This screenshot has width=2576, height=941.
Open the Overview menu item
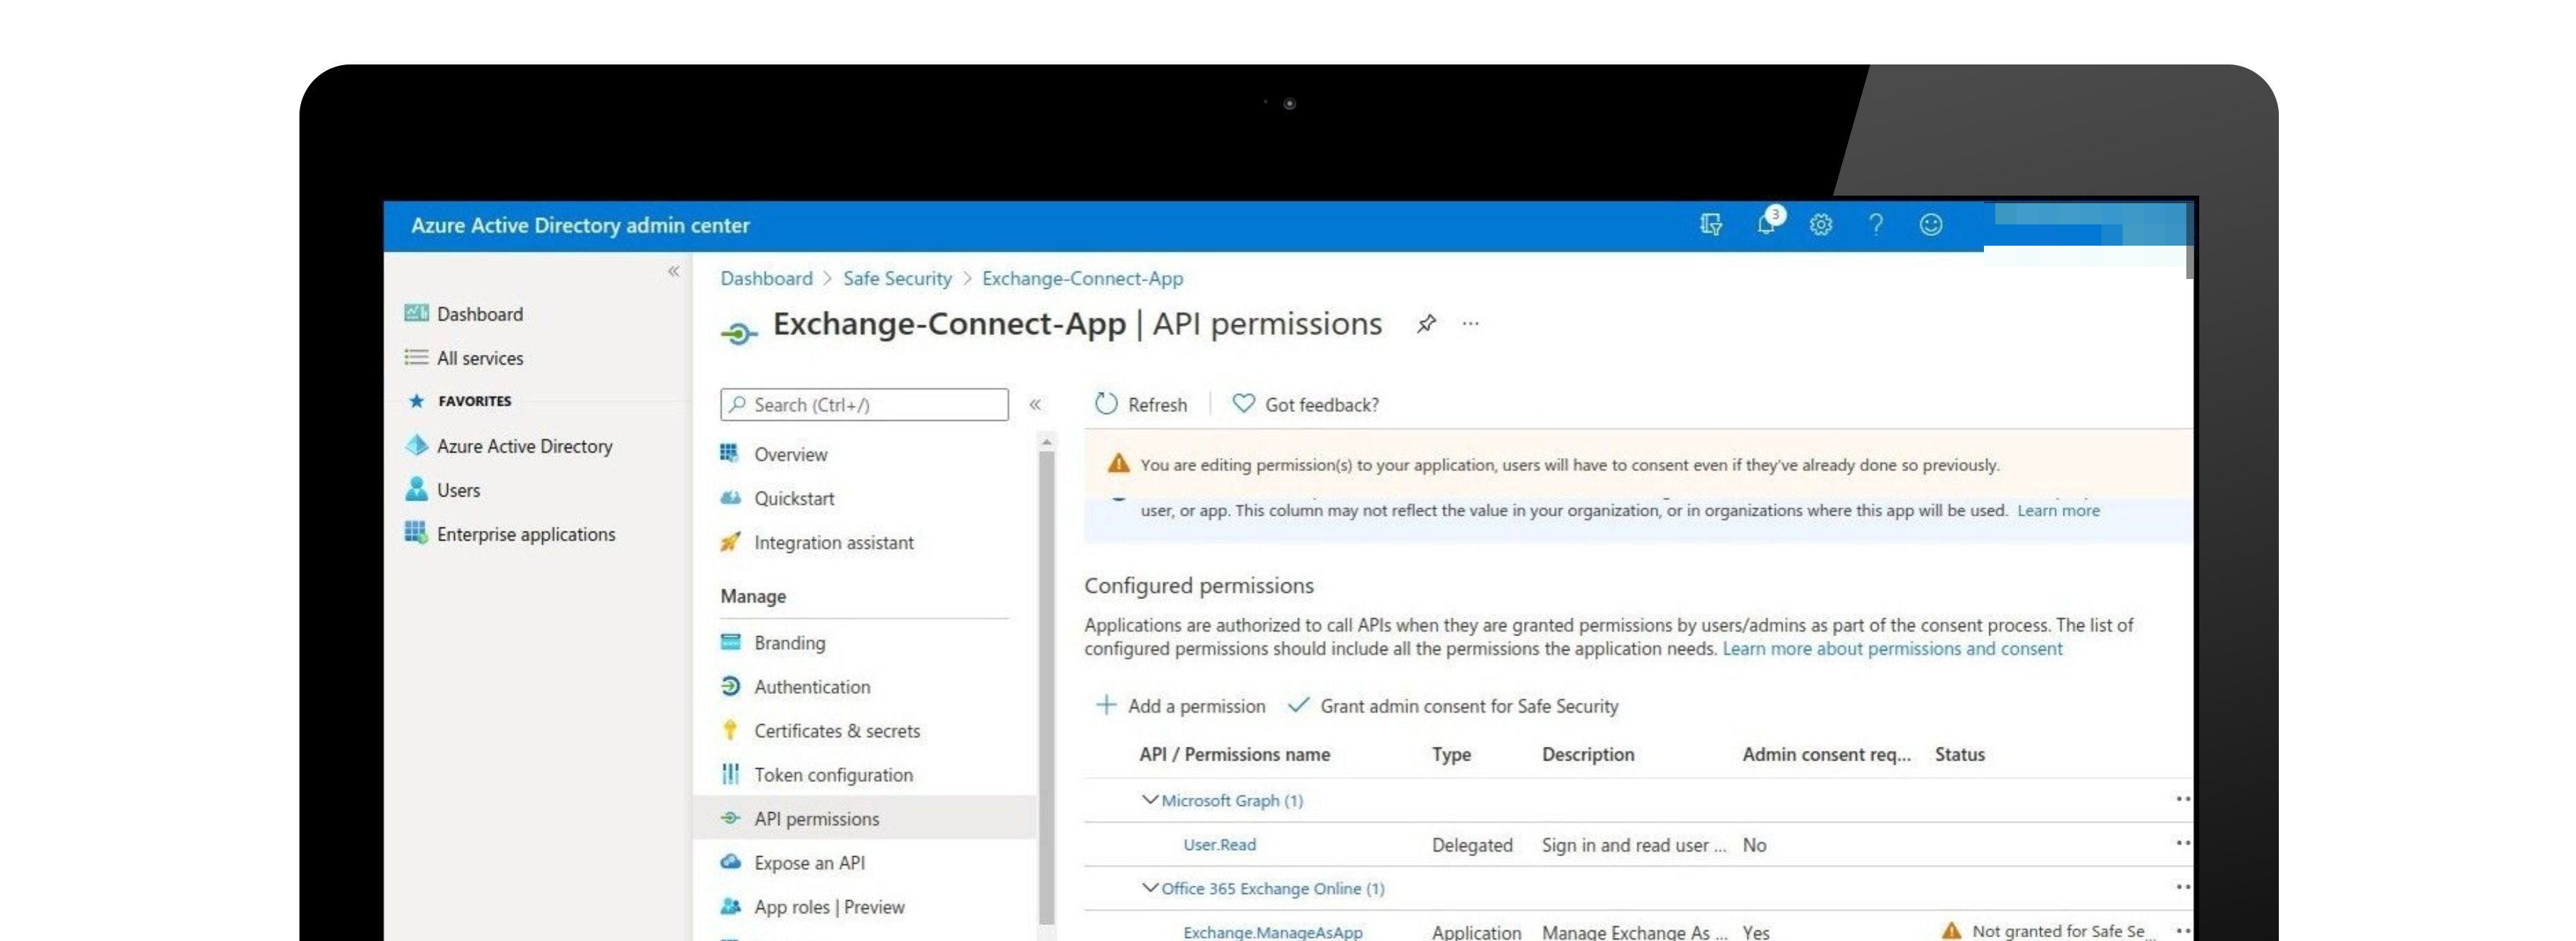coord(790,454)
